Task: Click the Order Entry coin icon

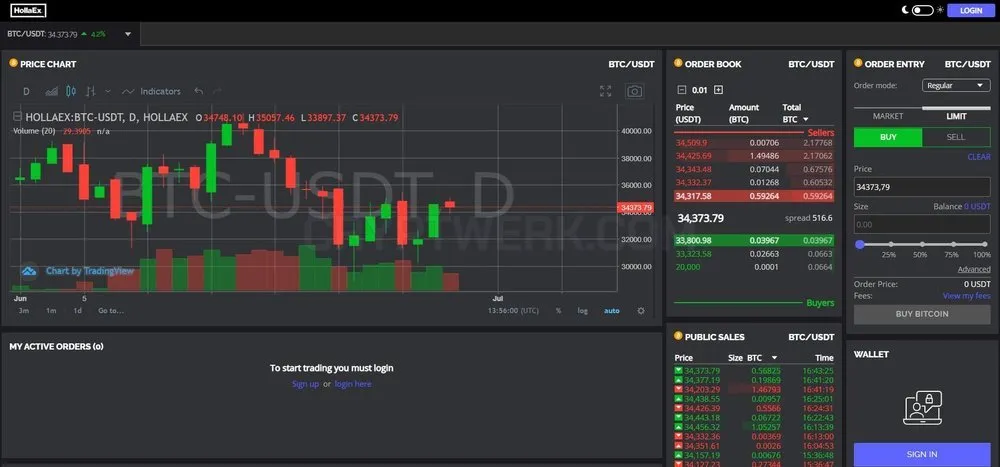Action: pos(858,63)
